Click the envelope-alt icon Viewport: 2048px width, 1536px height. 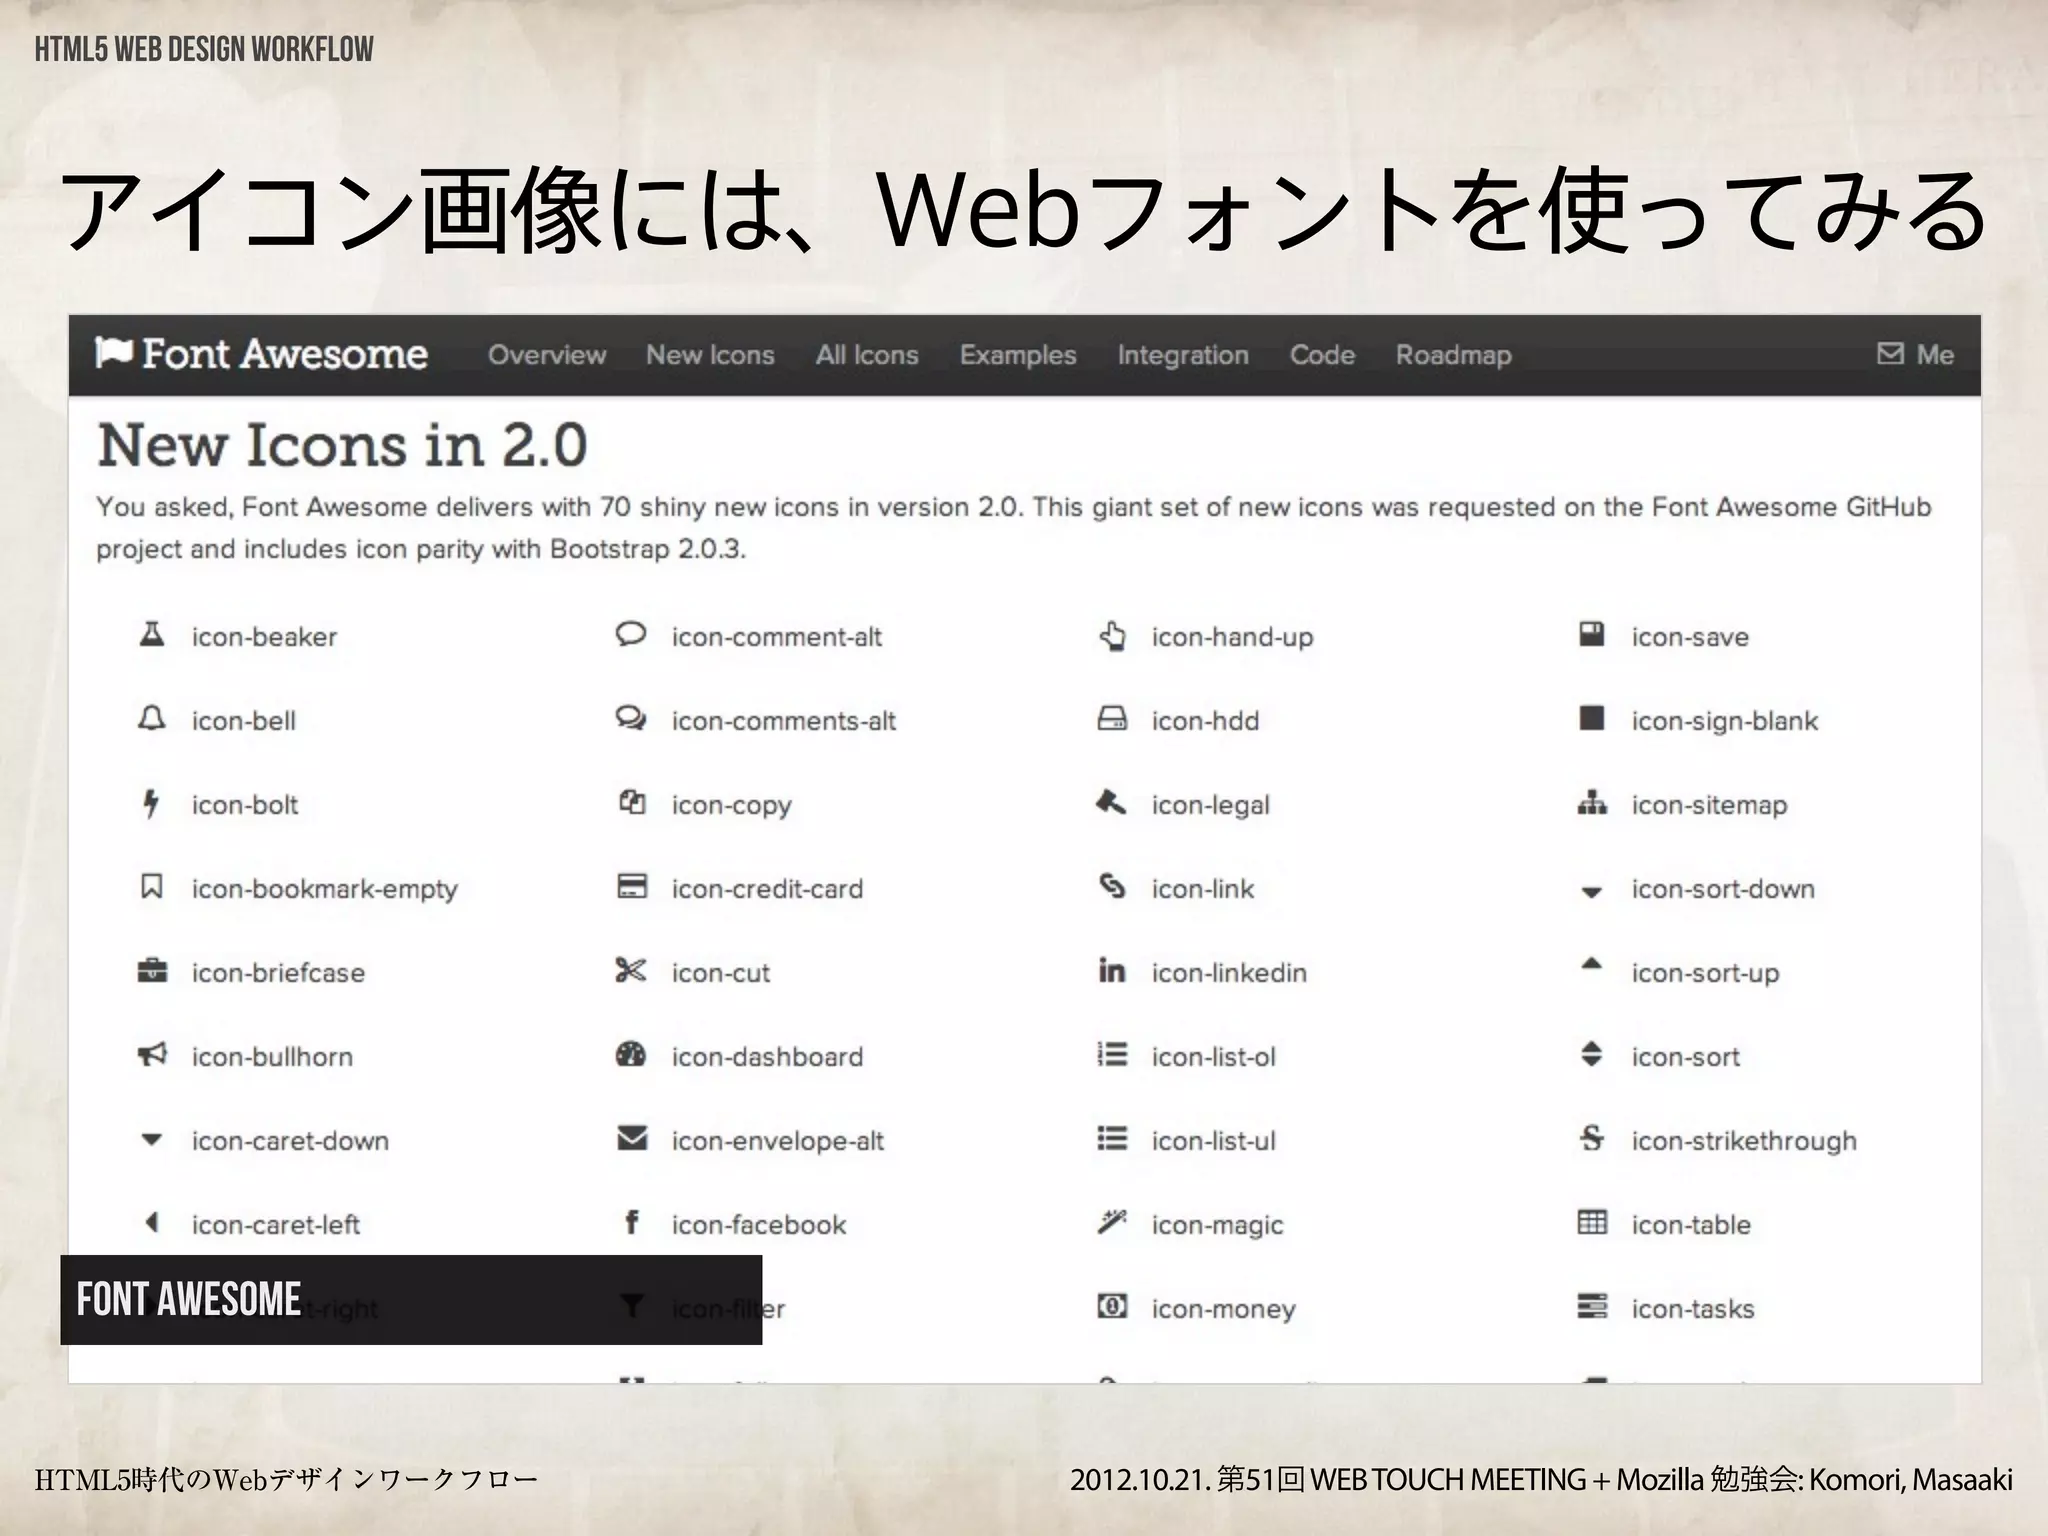click(632, 1138)
